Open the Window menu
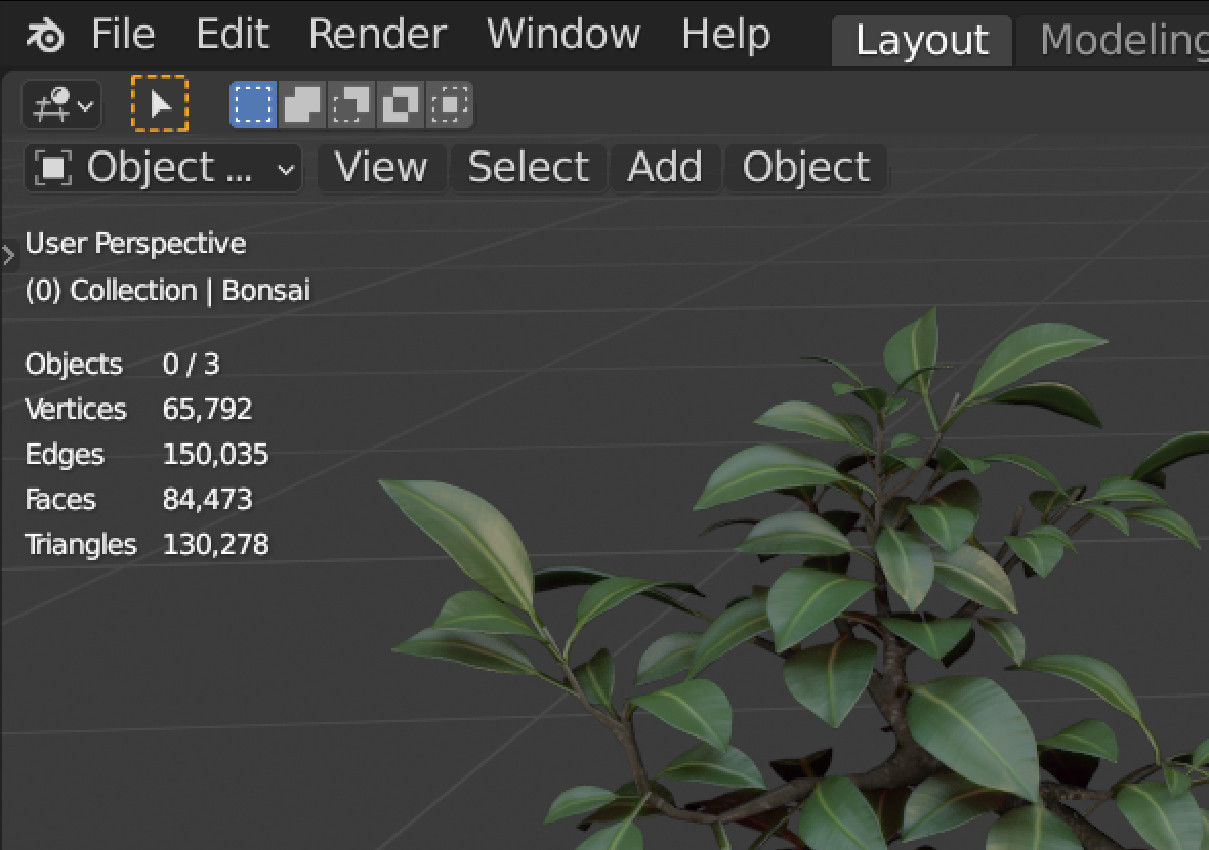This screenshot has width=1209, height=850. click(563, 35)
